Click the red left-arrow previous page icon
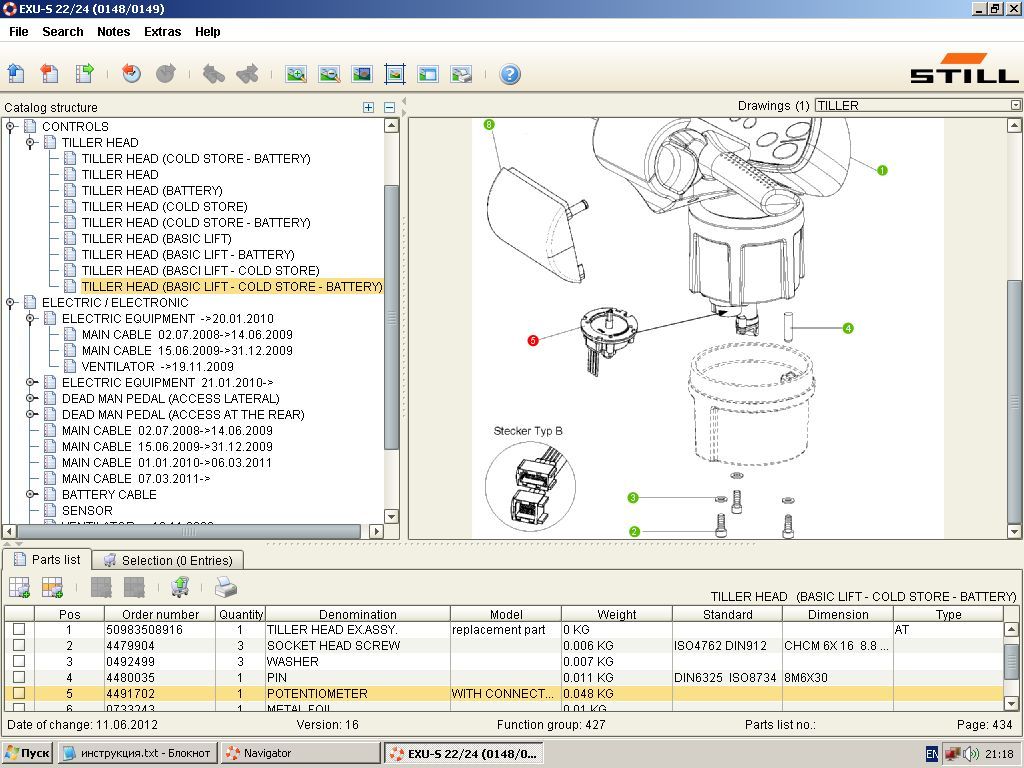The image size is (1024, 768). 50,73
